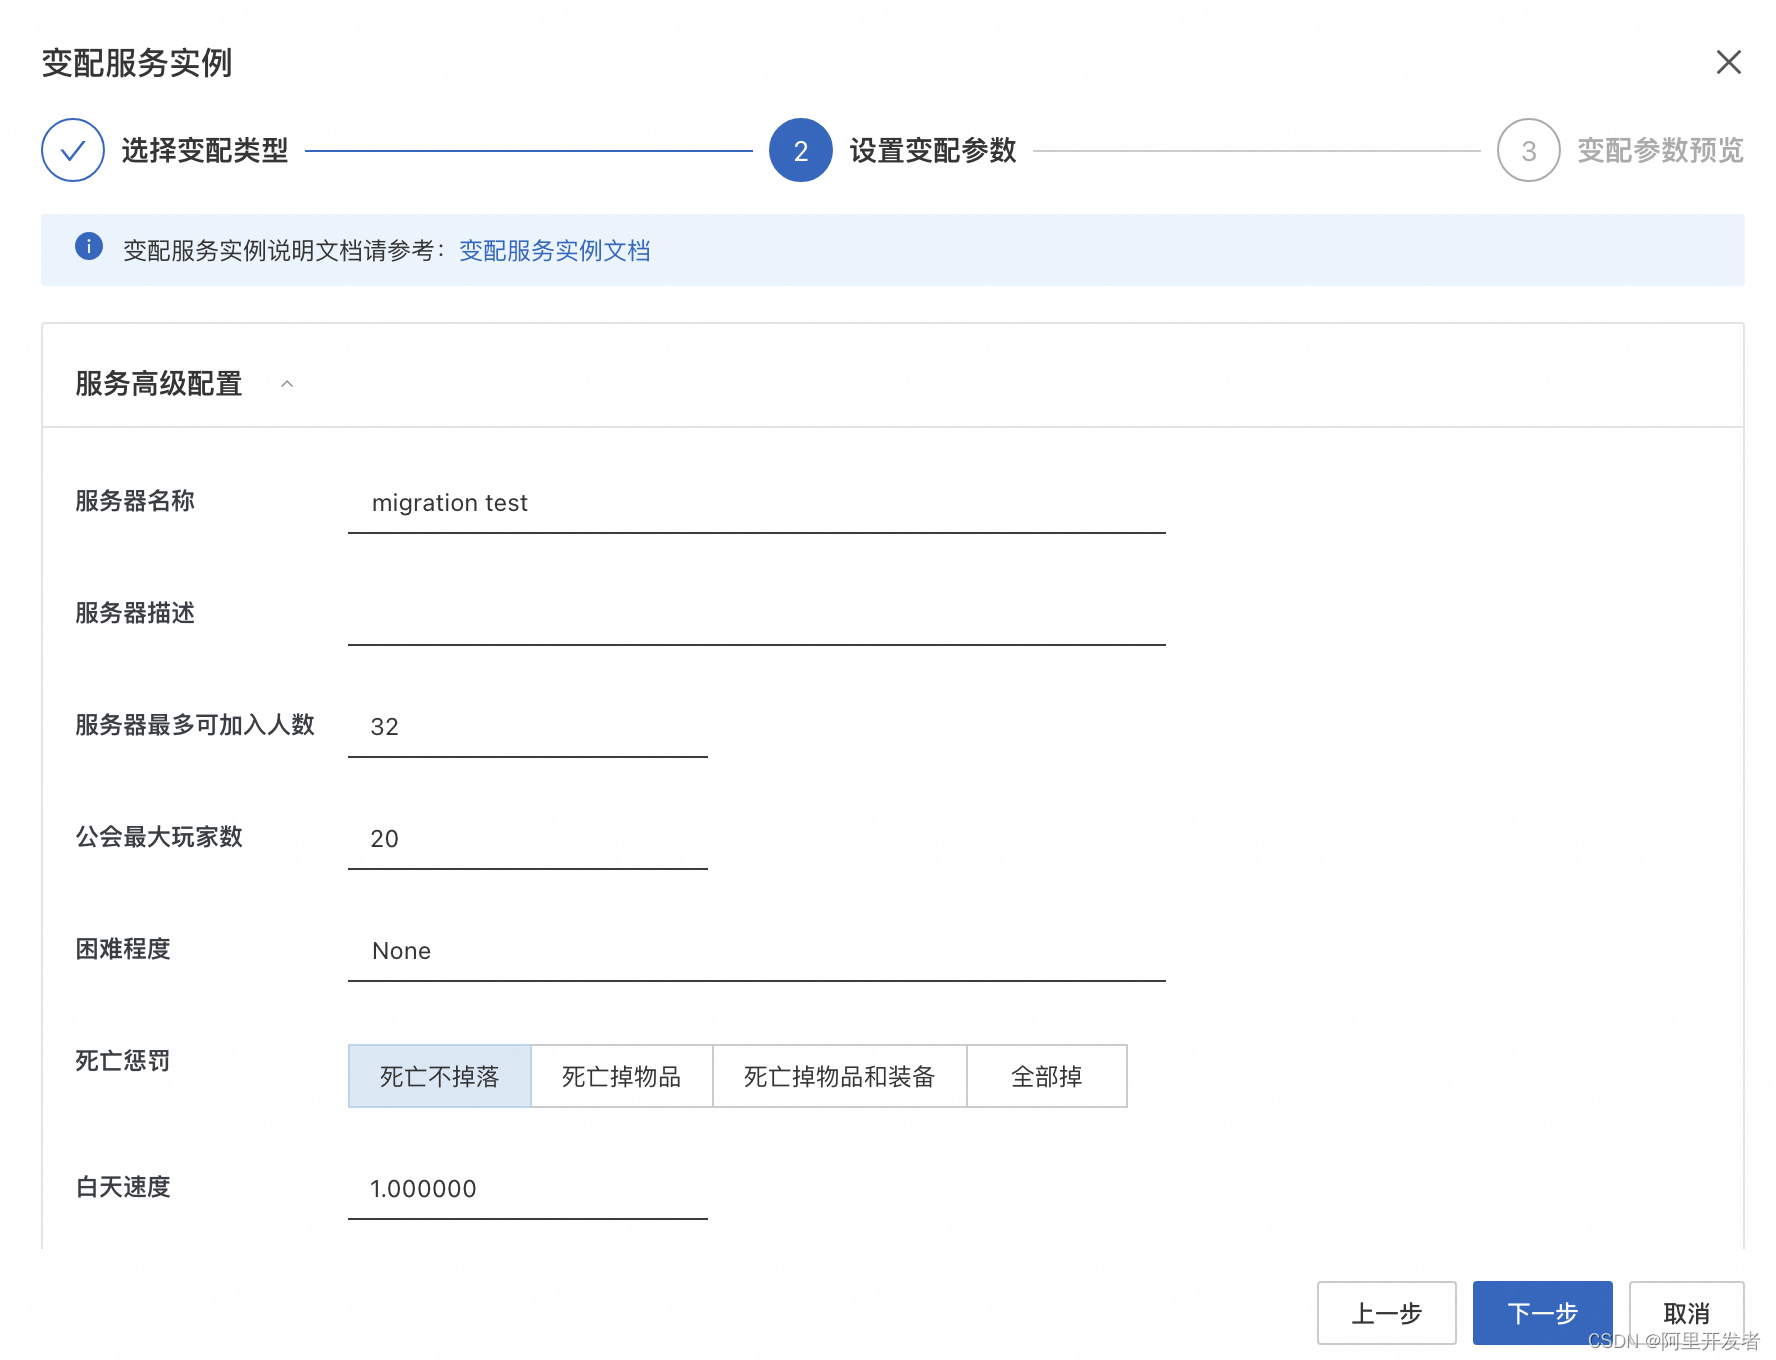Viewport: 1776px width, 1360px height.
Task: Click the 服务器名称 input field
Action: pos(757,503)
